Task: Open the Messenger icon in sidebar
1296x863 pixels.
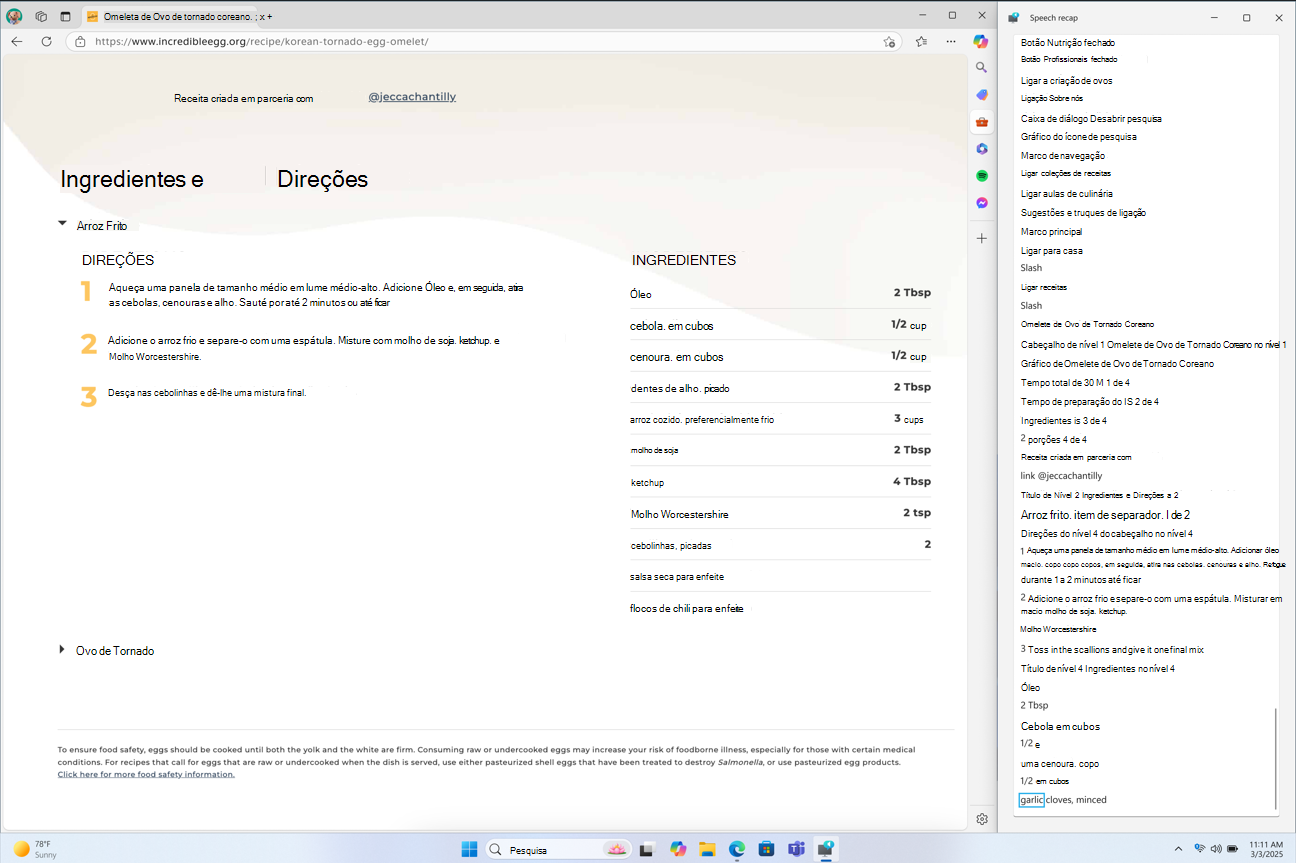Action: coord(982,203)
